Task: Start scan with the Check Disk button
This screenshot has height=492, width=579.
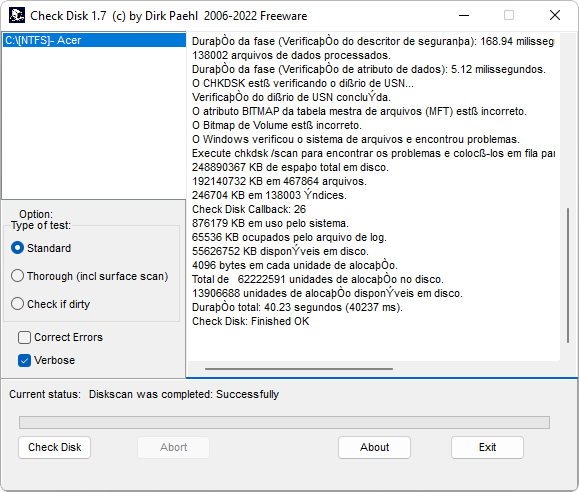Action: pos(55,447)
